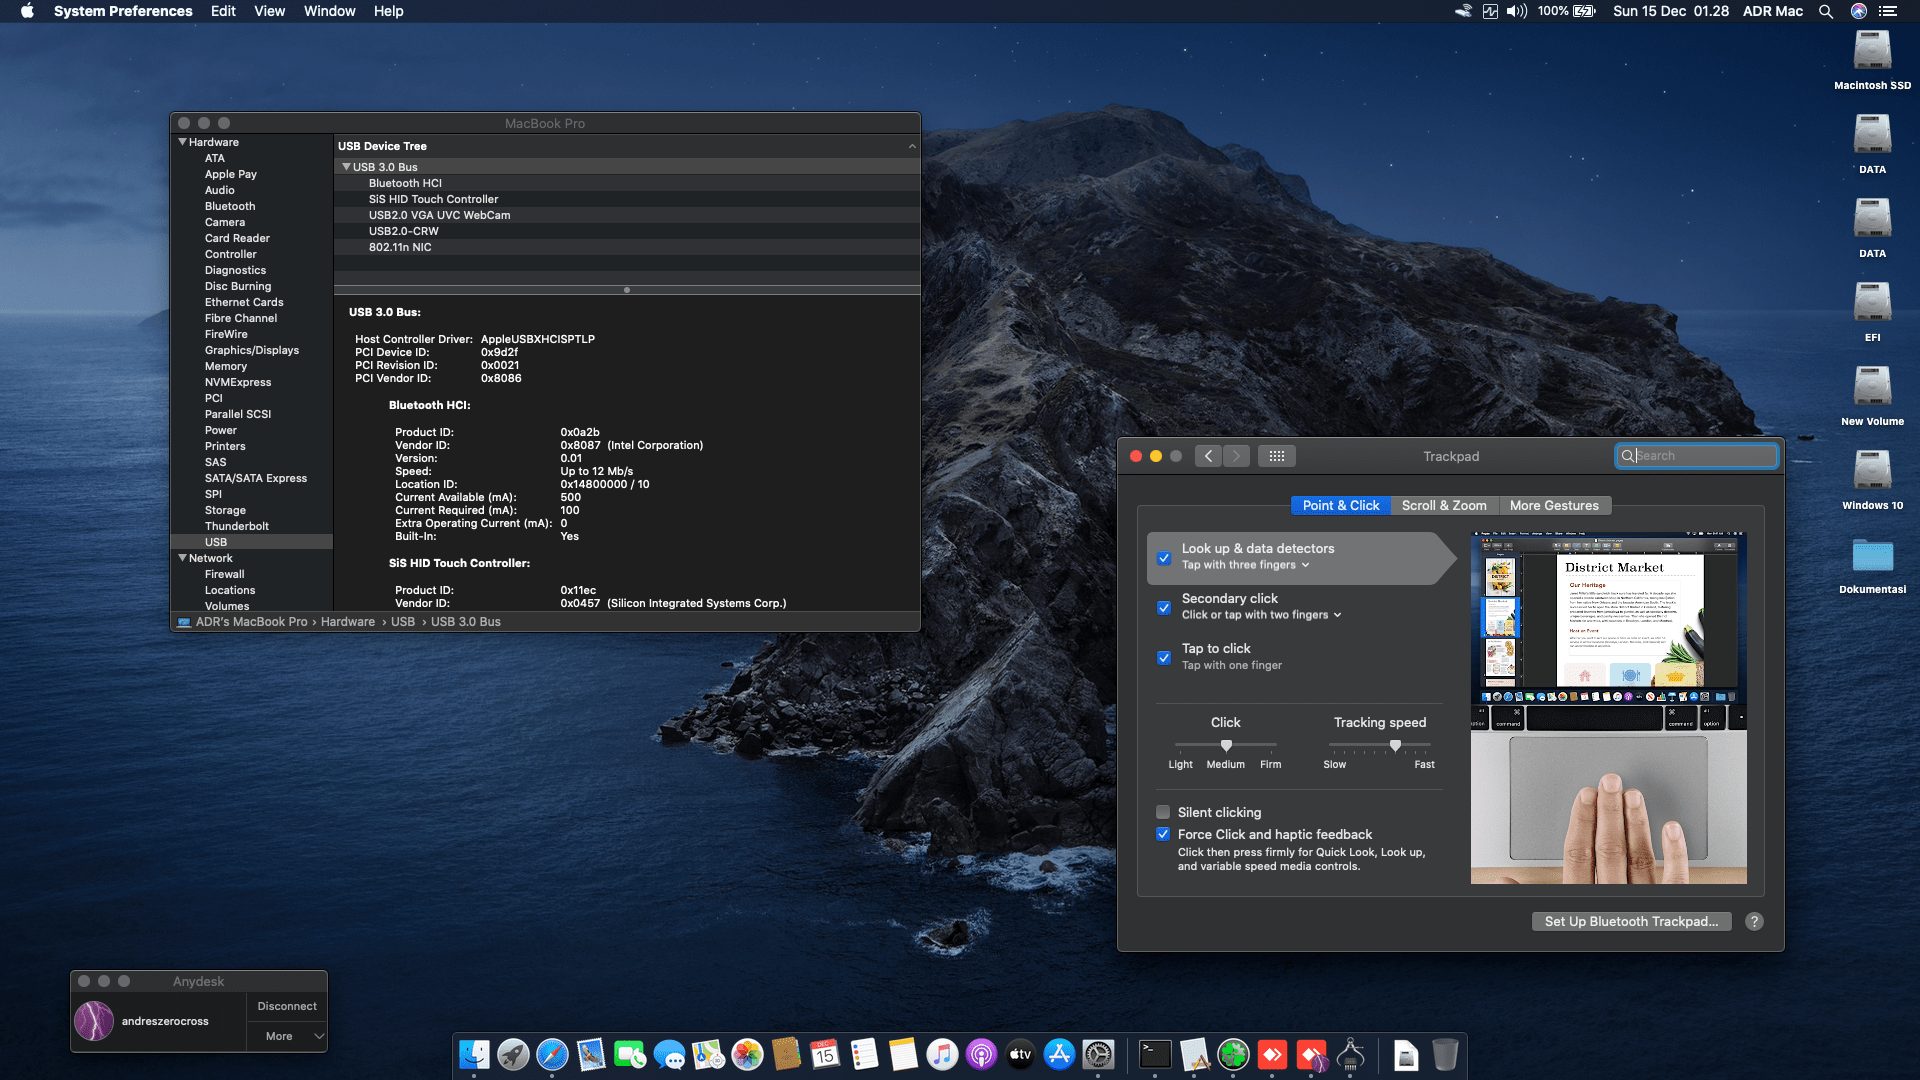1920x1080 pixels.
Task: Click Disconnect in Anydesk window
Action: [287, 1006]
